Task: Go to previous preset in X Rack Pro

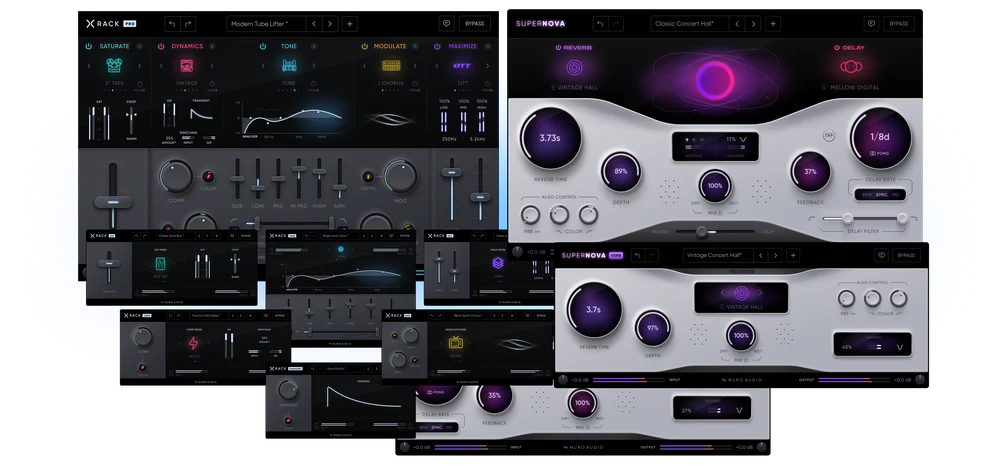Action: pos(314,24)
